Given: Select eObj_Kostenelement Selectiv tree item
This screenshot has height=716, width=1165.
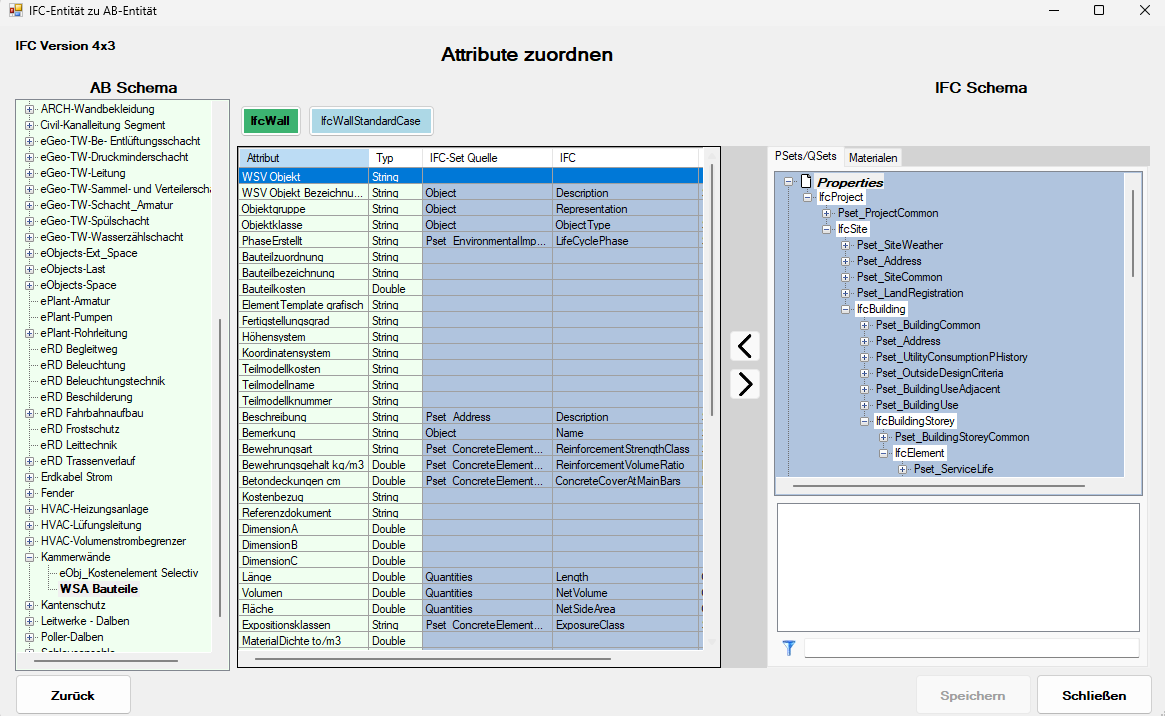Looking at the screenshot, I should tap(129, 573).
